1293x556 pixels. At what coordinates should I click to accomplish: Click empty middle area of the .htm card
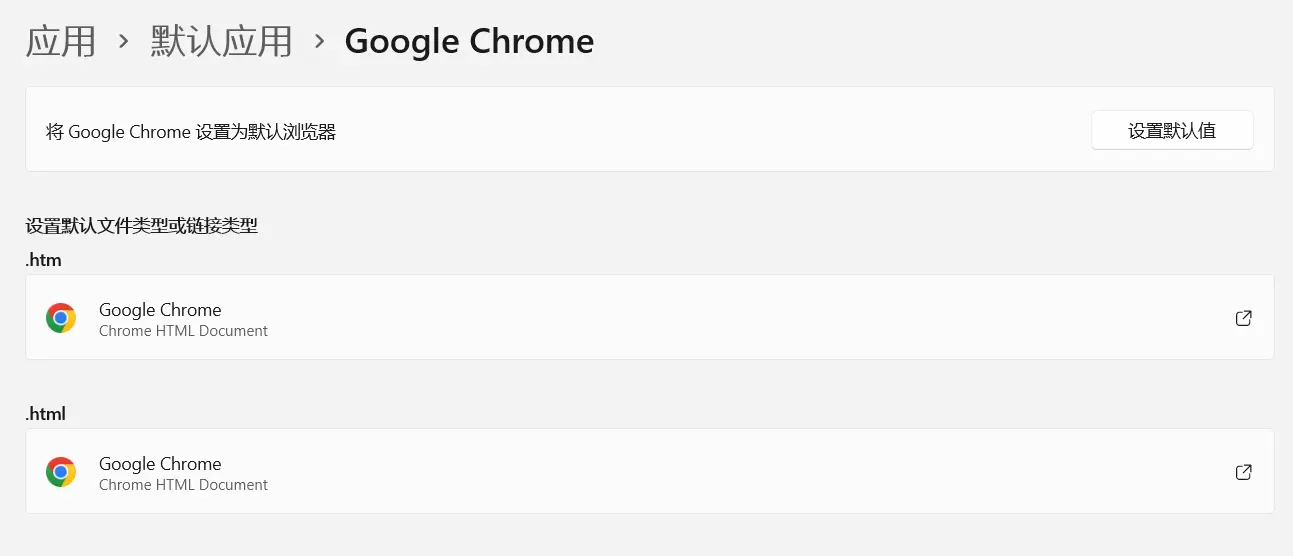click(700, 318)
